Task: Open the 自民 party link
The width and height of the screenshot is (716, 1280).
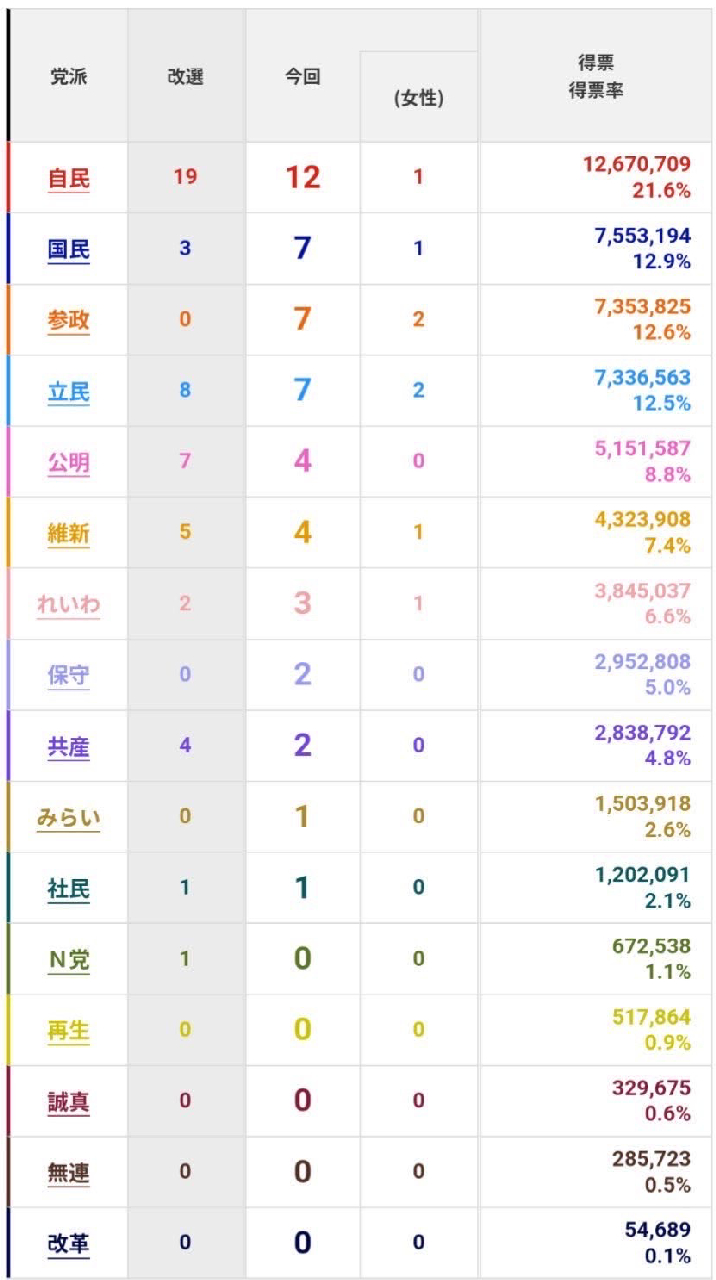Action: (x=68, y=179)
